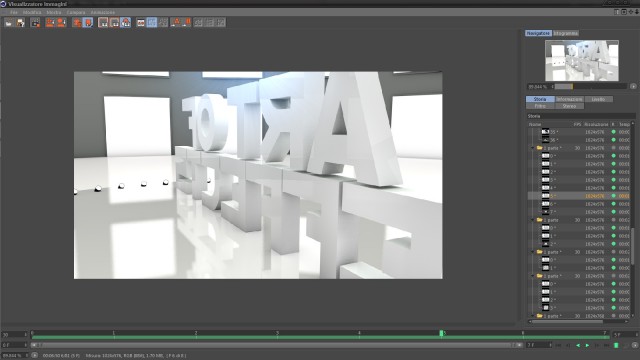Click the toolbar icon showing orange letter A
This screenshot has width=640, height=360.
coord(176,23)
